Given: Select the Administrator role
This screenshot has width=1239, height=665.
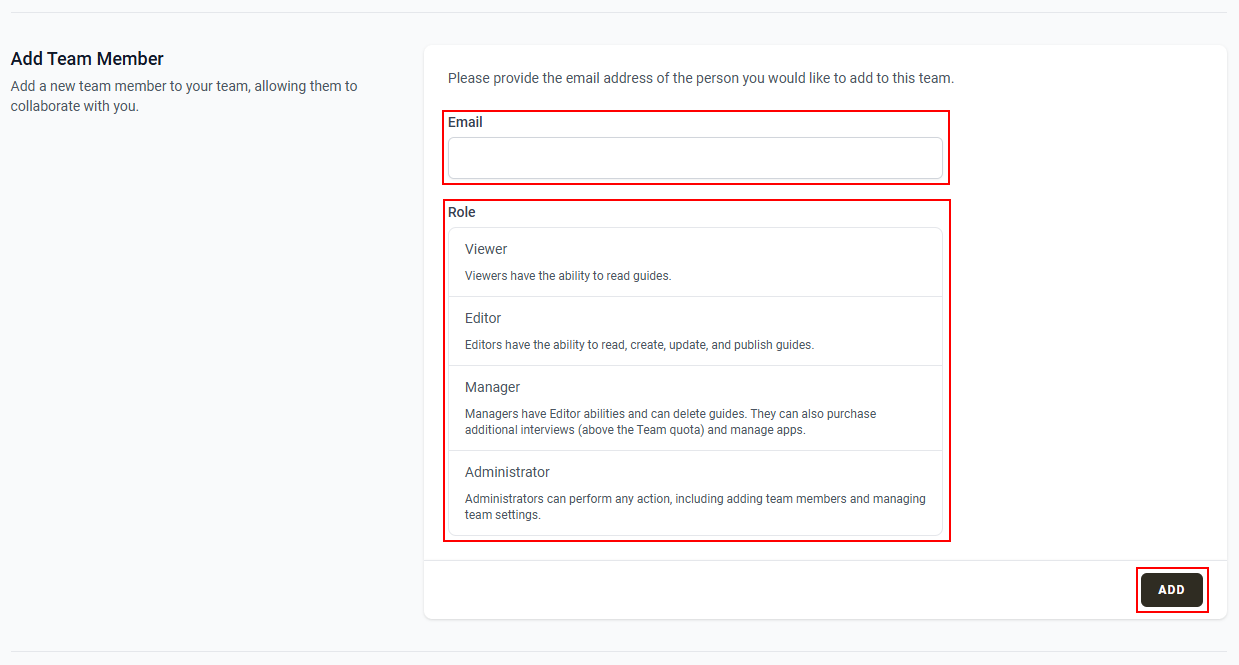Looking at the screenshot, I should point(695,493).
